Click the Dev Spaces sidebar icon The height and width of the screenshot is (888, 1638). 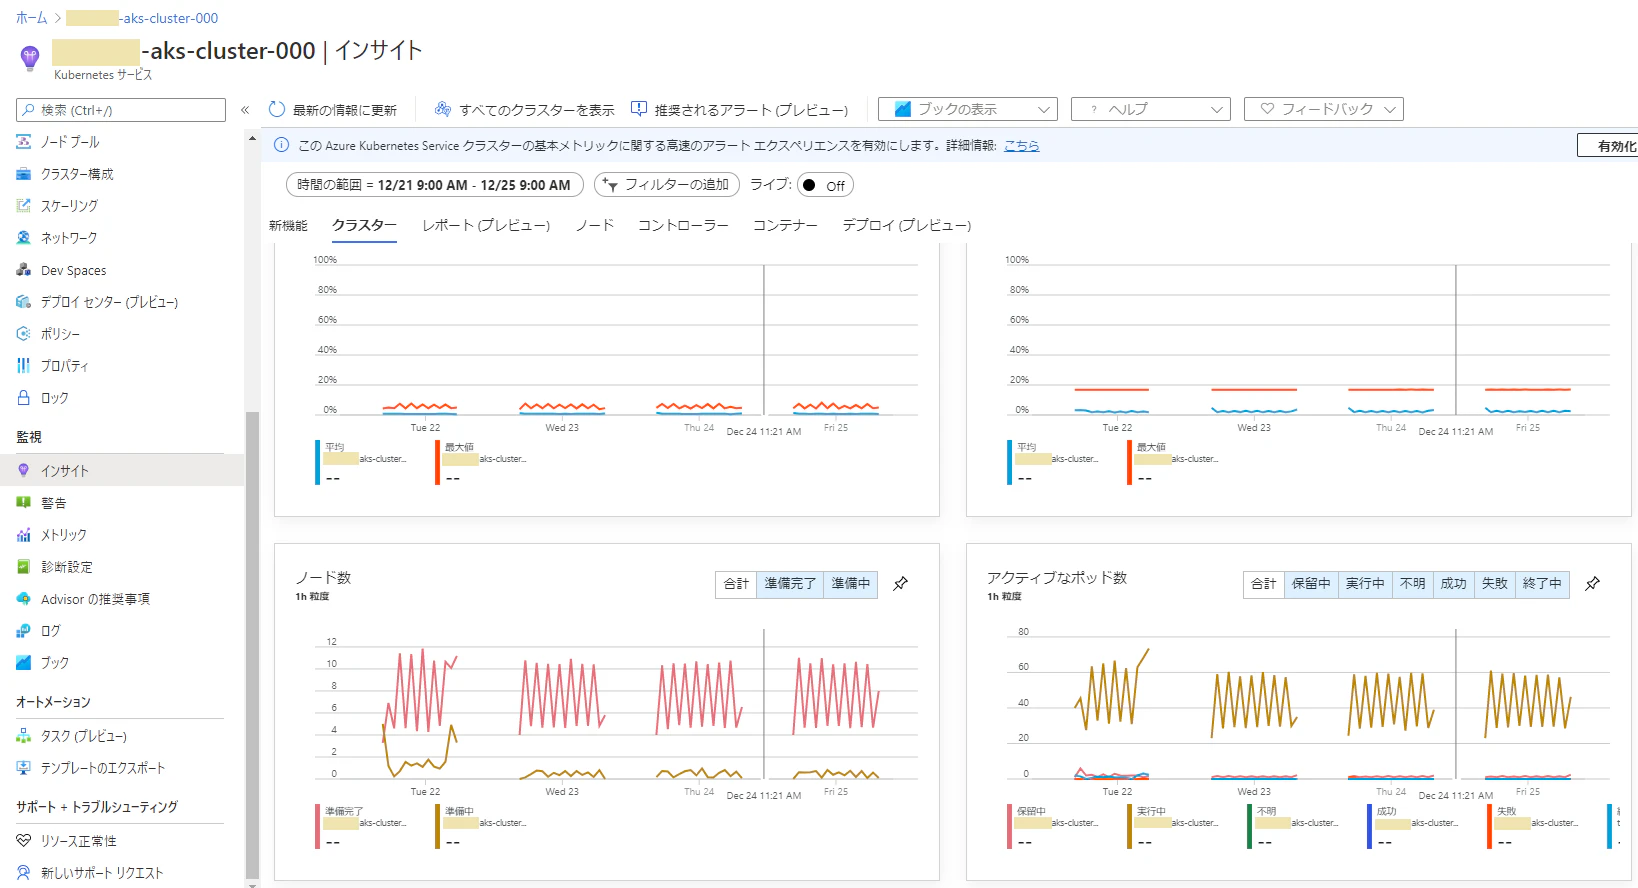tap(24, 270)
